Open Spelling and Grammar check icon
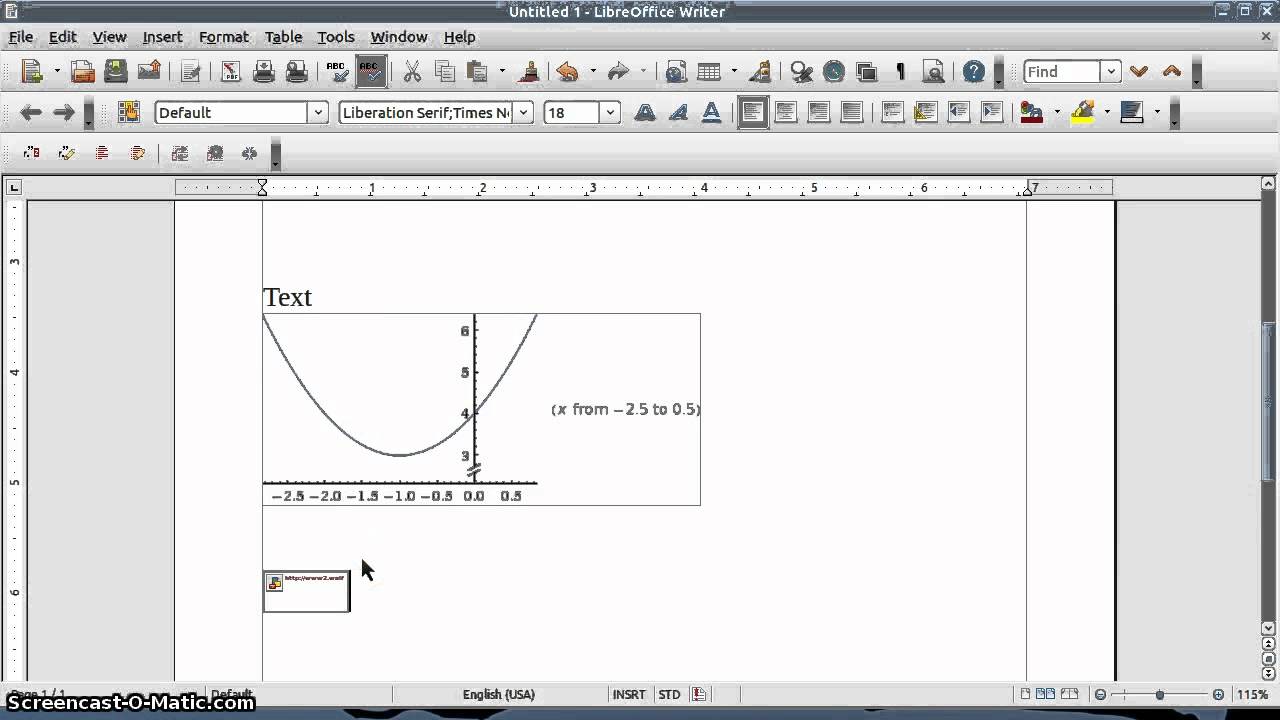This screenshot has height=720, width=1280. [337, 71]
